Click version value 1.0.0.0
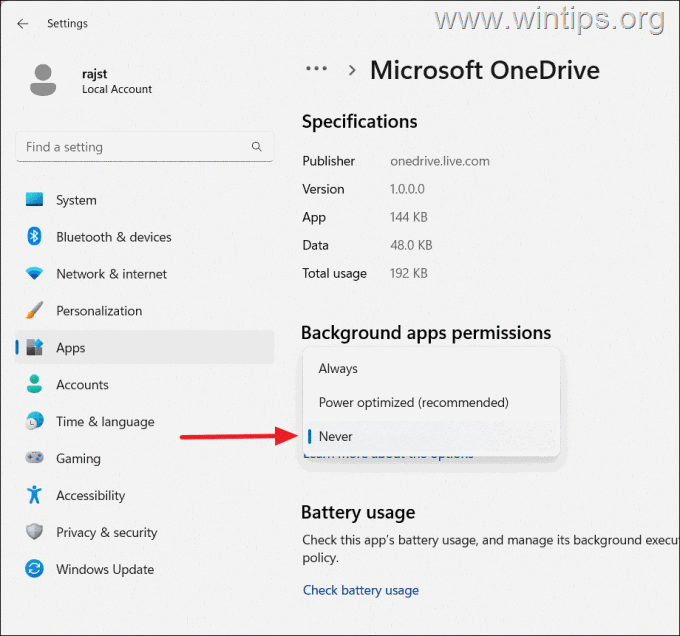Image resolution: width=680 pixels, height=636 pixels. click(407, 189)
